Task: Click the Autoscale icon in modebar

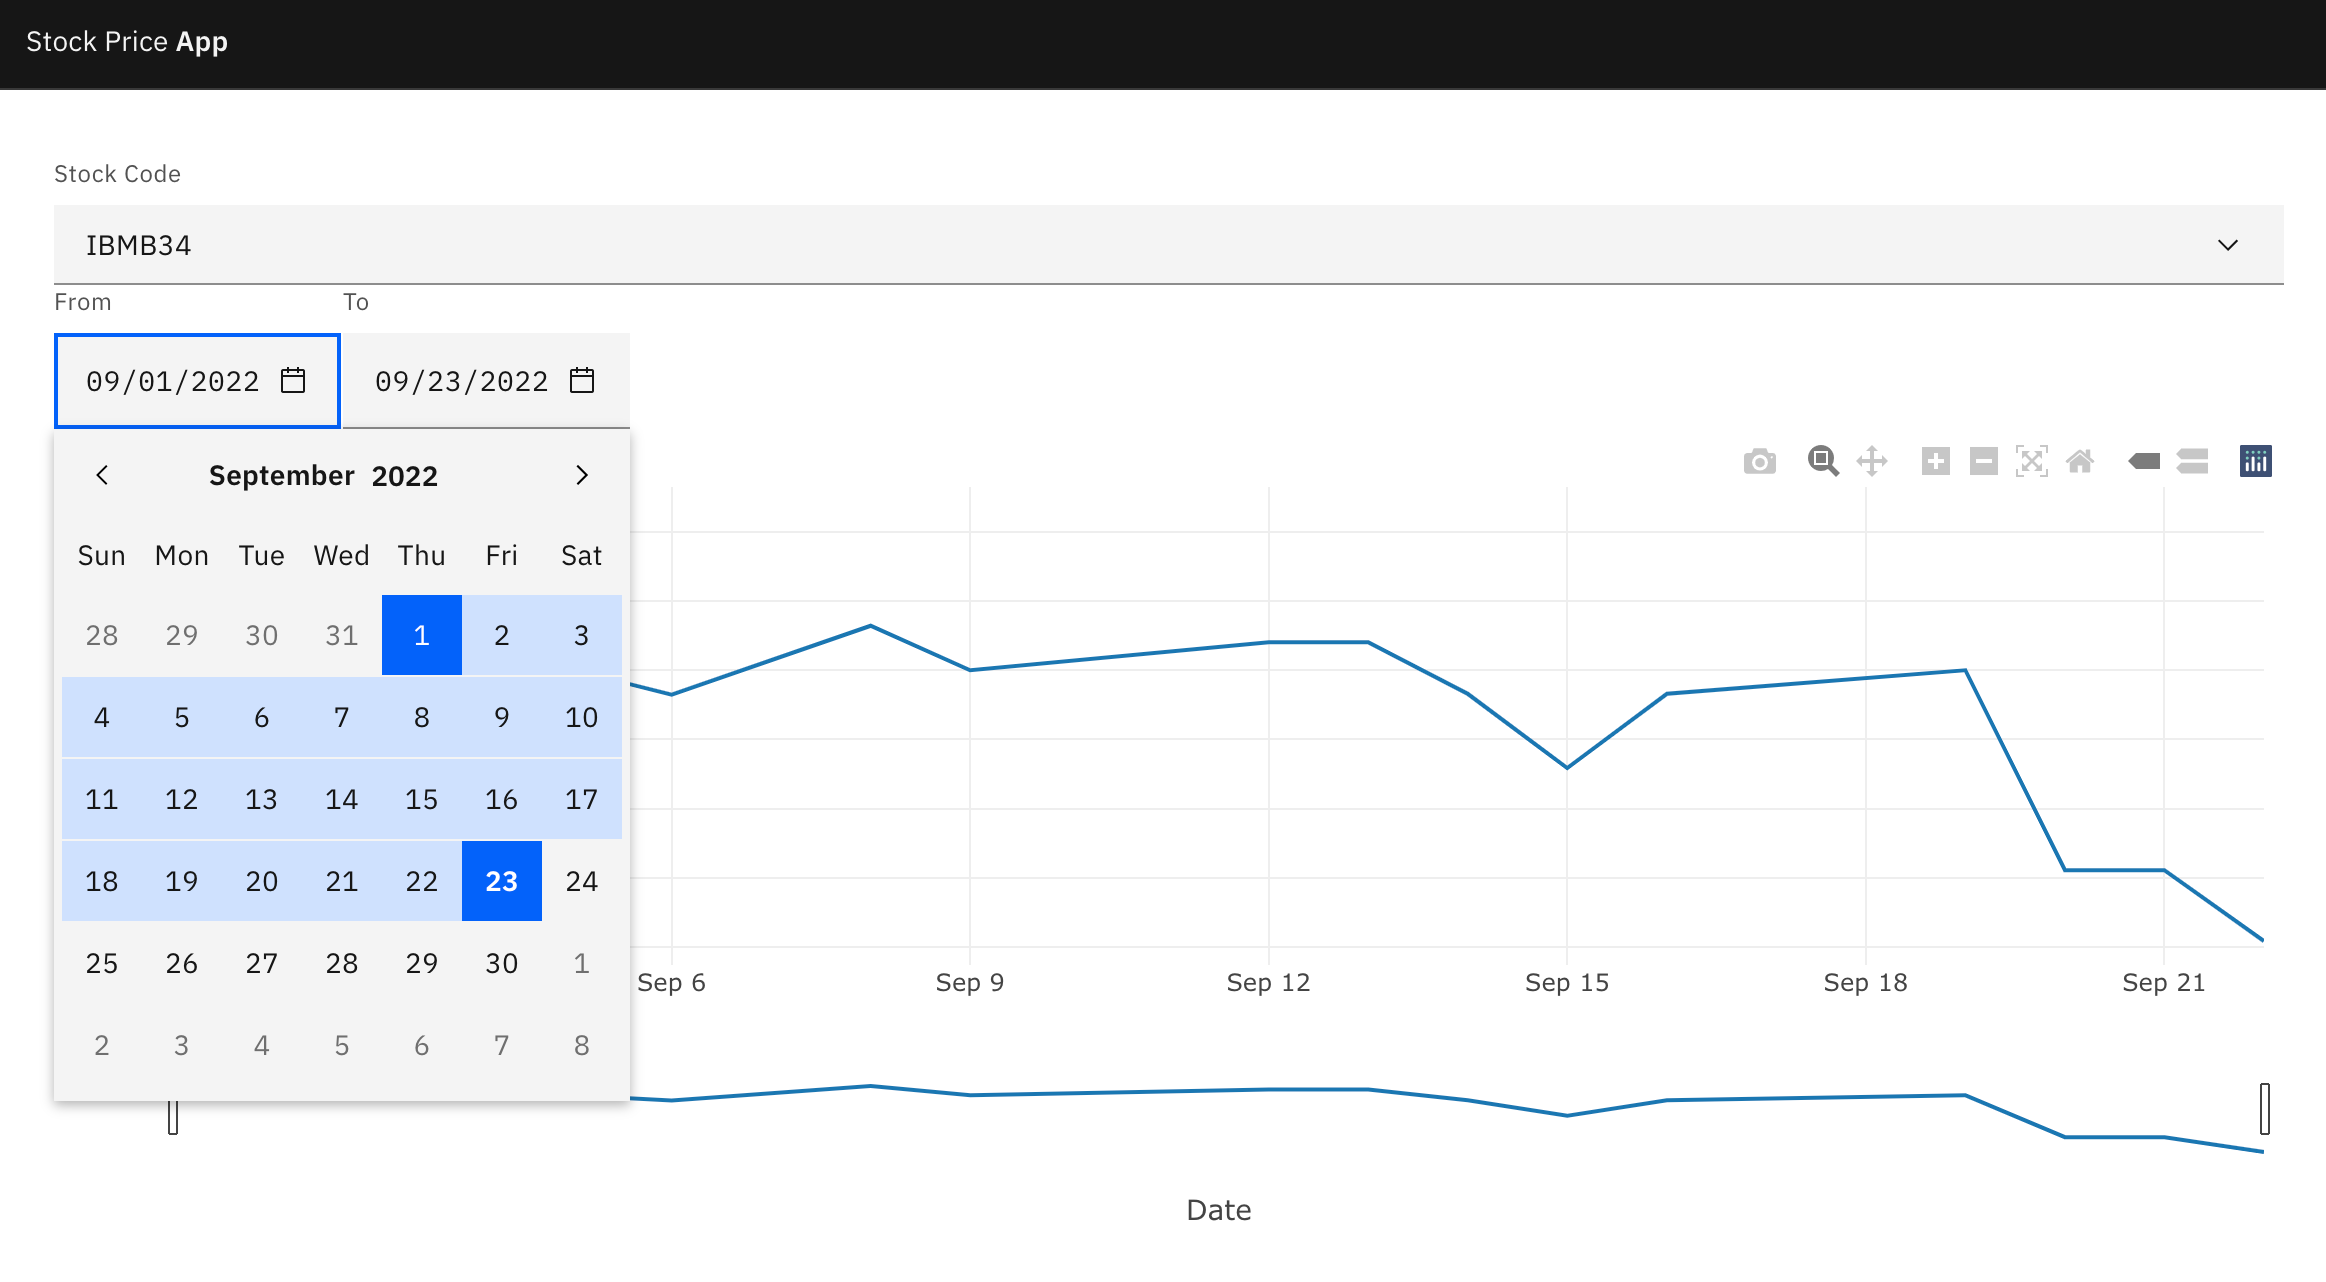Action: coord(2031,461)
